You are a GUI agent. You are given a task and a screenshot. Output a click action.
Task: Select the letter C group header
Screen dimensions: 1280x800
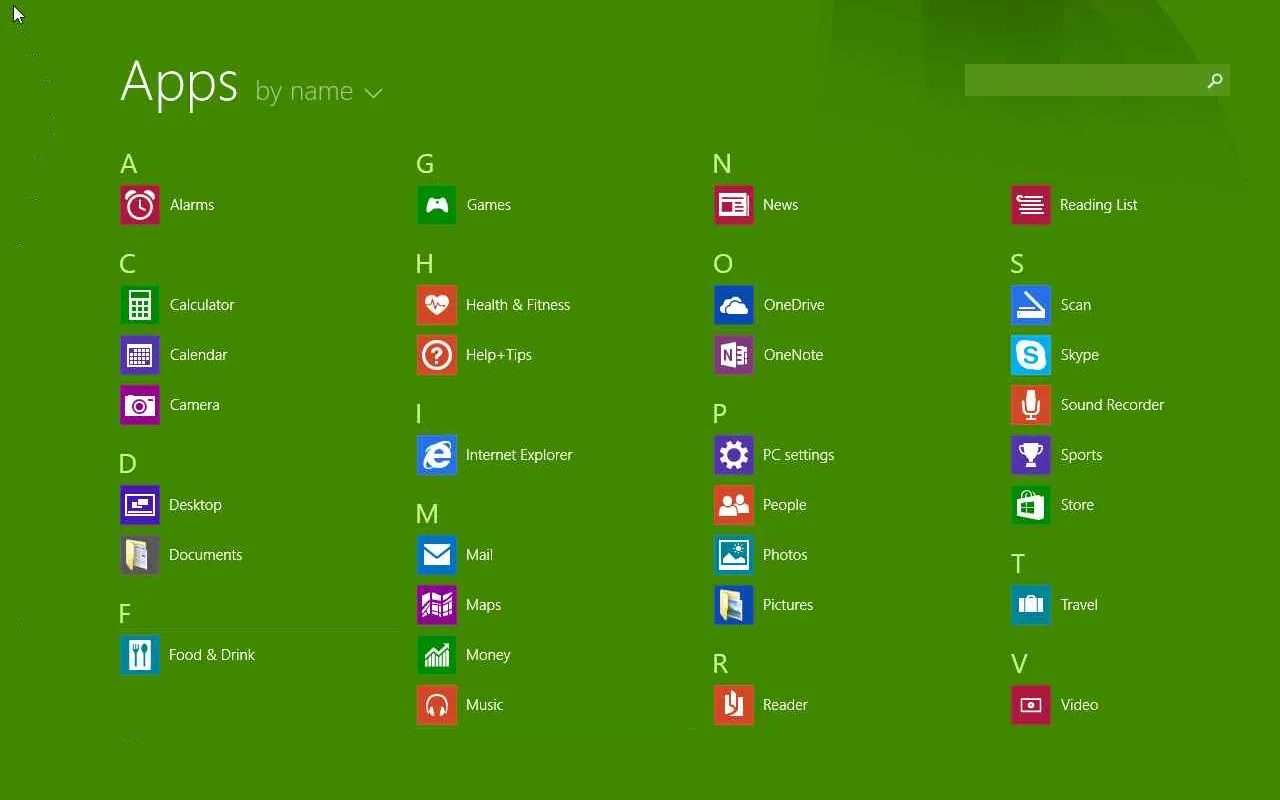point(127,264)
